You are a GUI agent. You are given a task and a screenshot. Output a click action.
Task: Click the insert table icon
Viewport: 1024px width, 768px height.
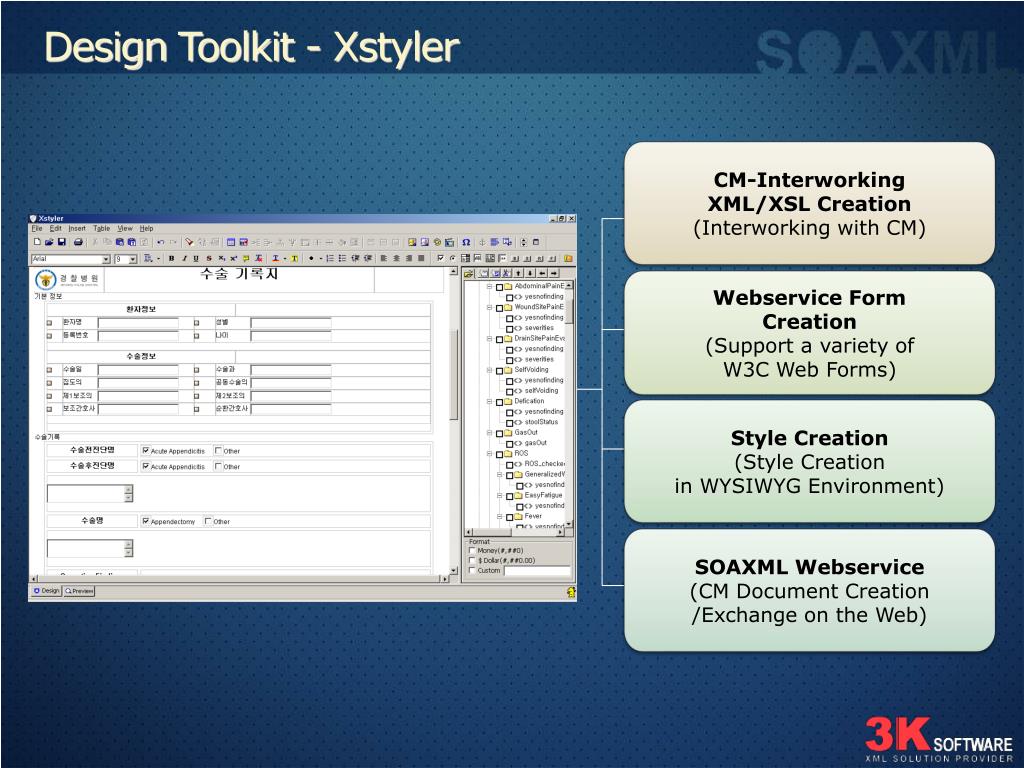pos(231,242)
